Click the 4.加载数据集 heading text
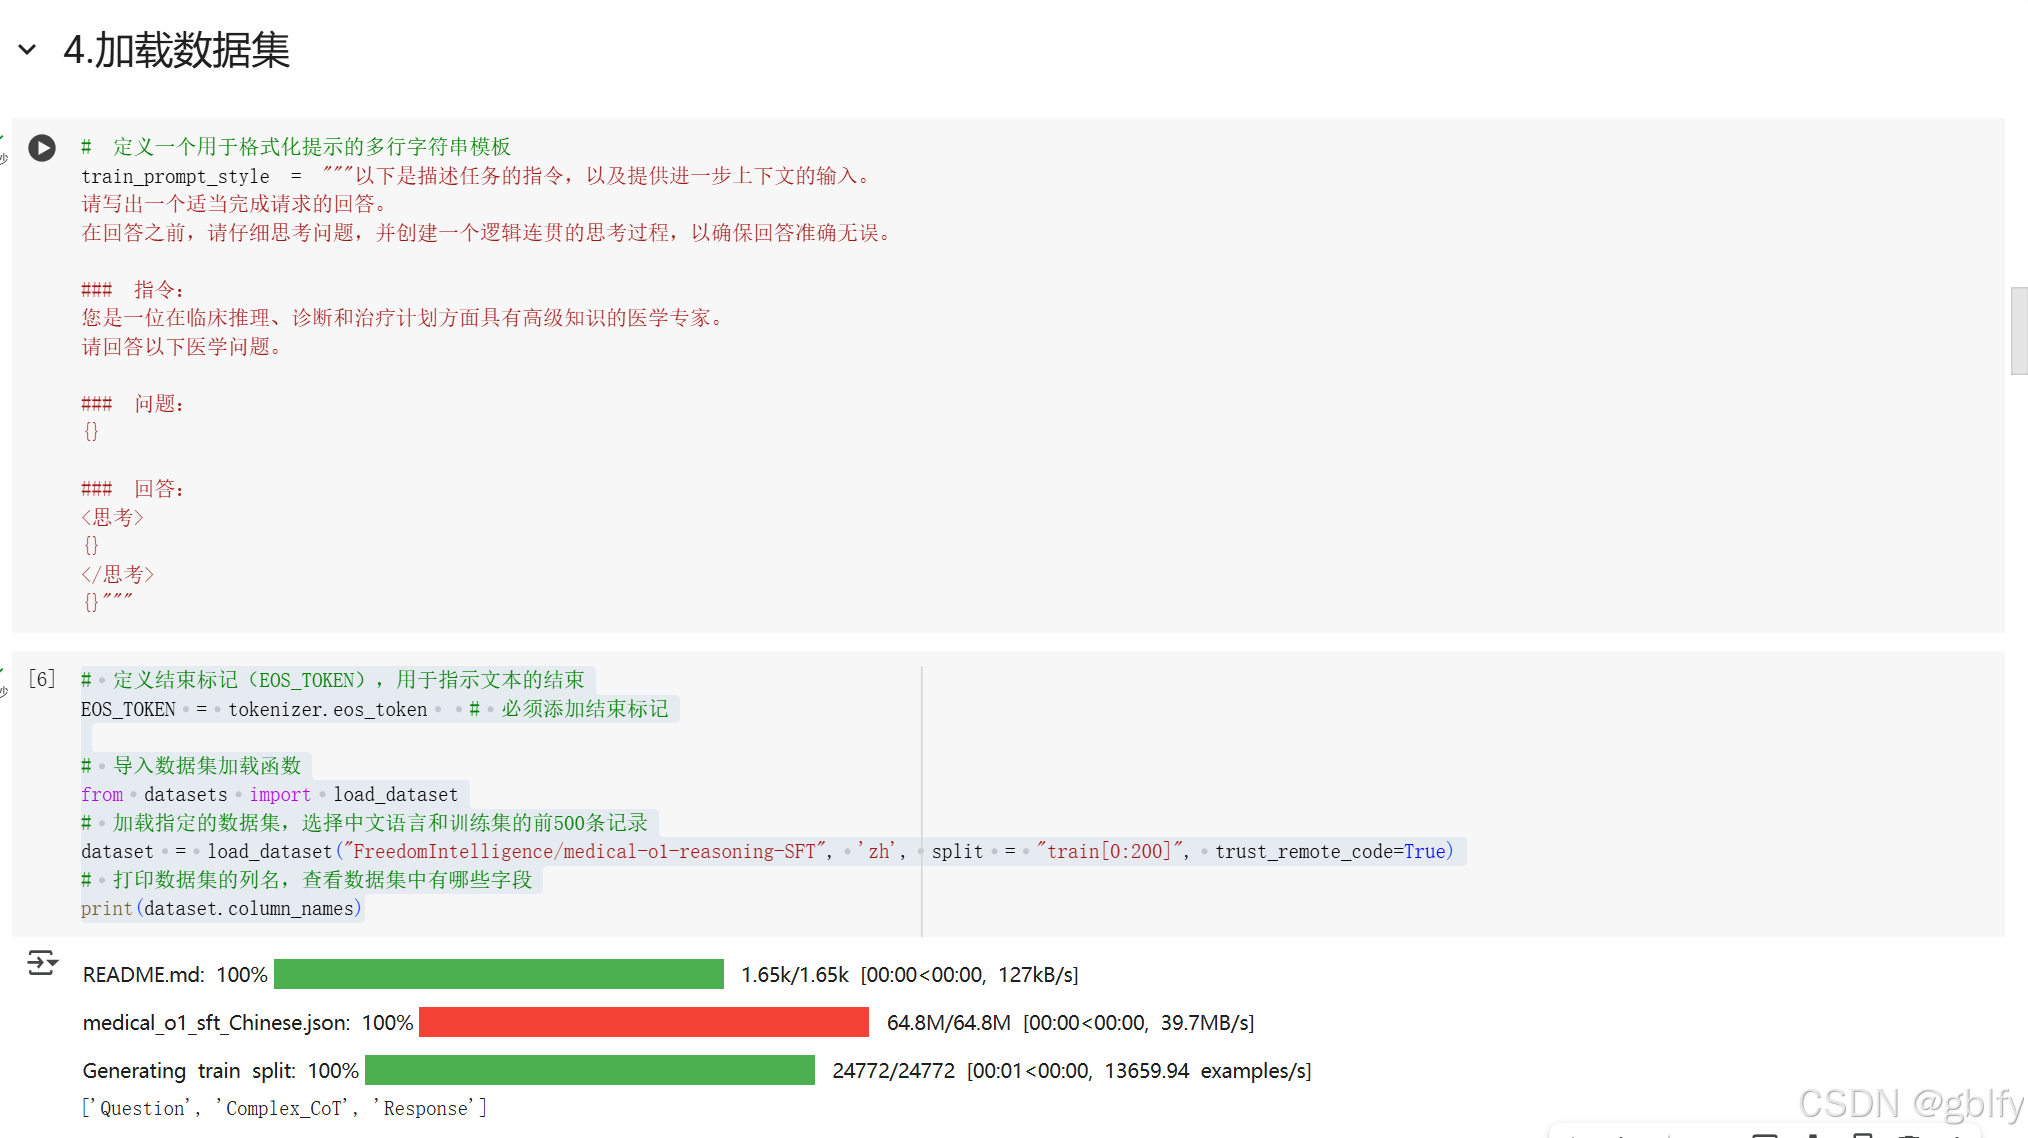Viewport: 2028px width, 1138px height. (177, 50)
